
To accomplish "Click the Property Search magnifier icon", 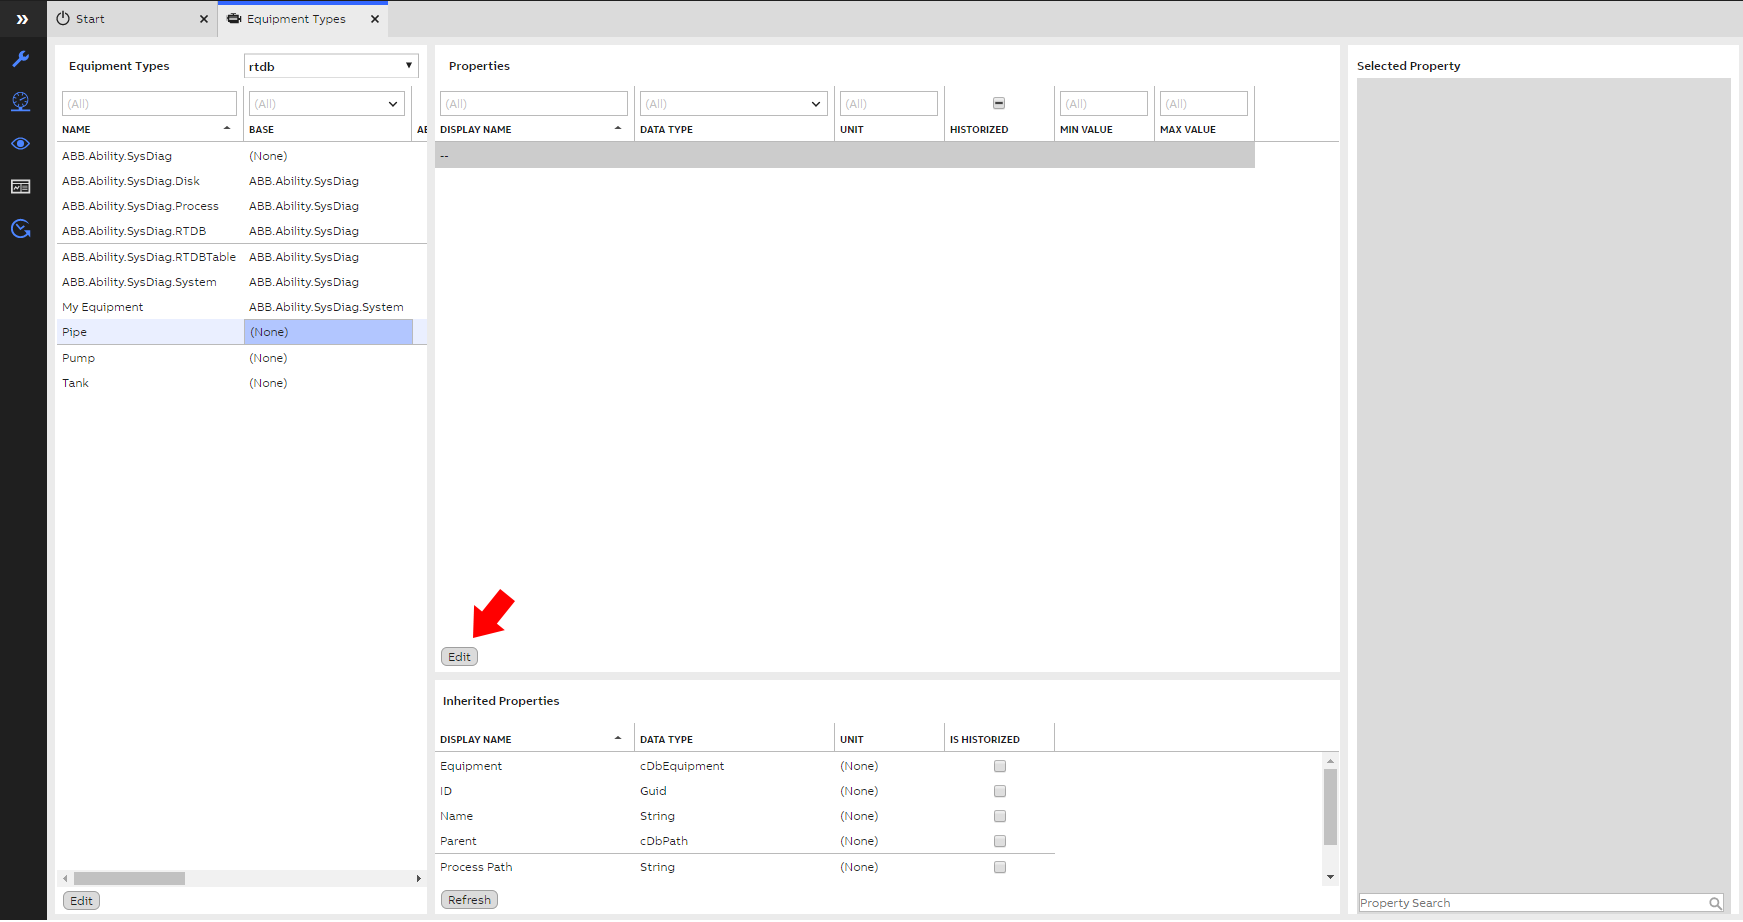I will (x=1715, y=903).
